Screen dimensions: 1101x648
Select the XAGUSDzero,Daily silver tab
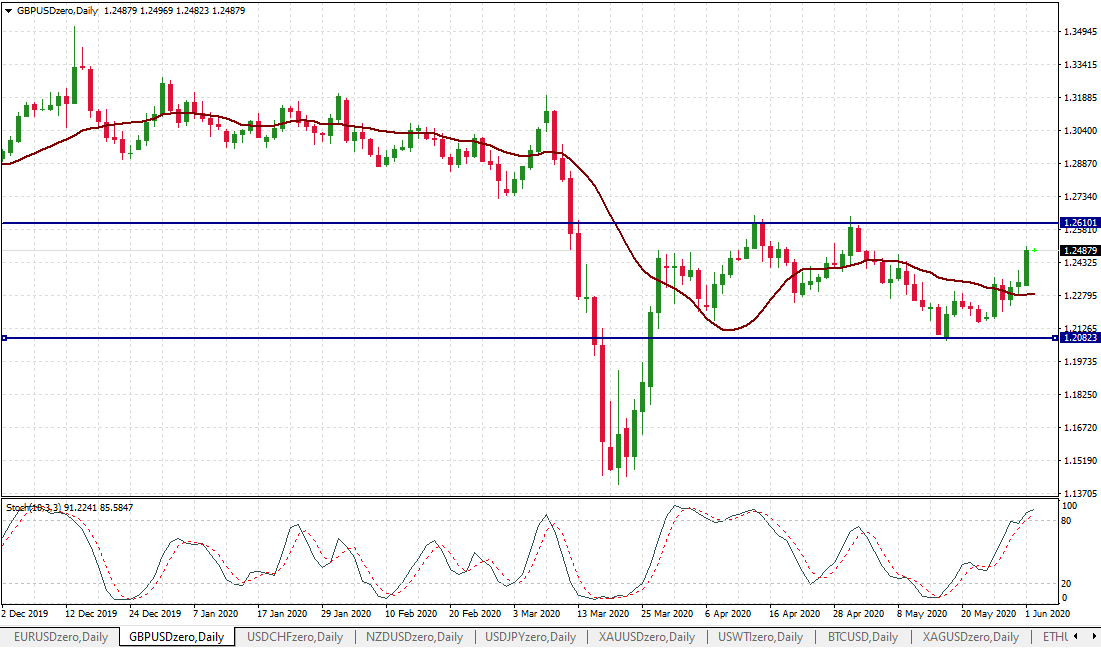point(970,637)
